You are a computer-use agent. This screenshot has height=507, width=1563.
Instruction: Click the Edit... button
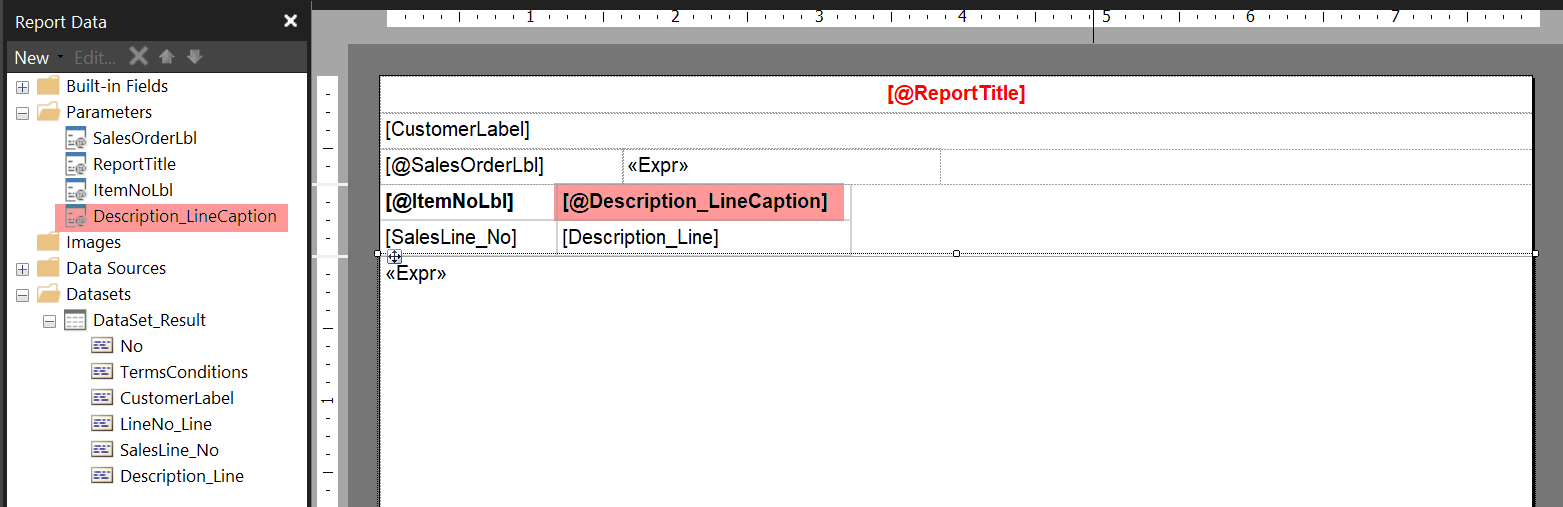[x=95, y=58]
